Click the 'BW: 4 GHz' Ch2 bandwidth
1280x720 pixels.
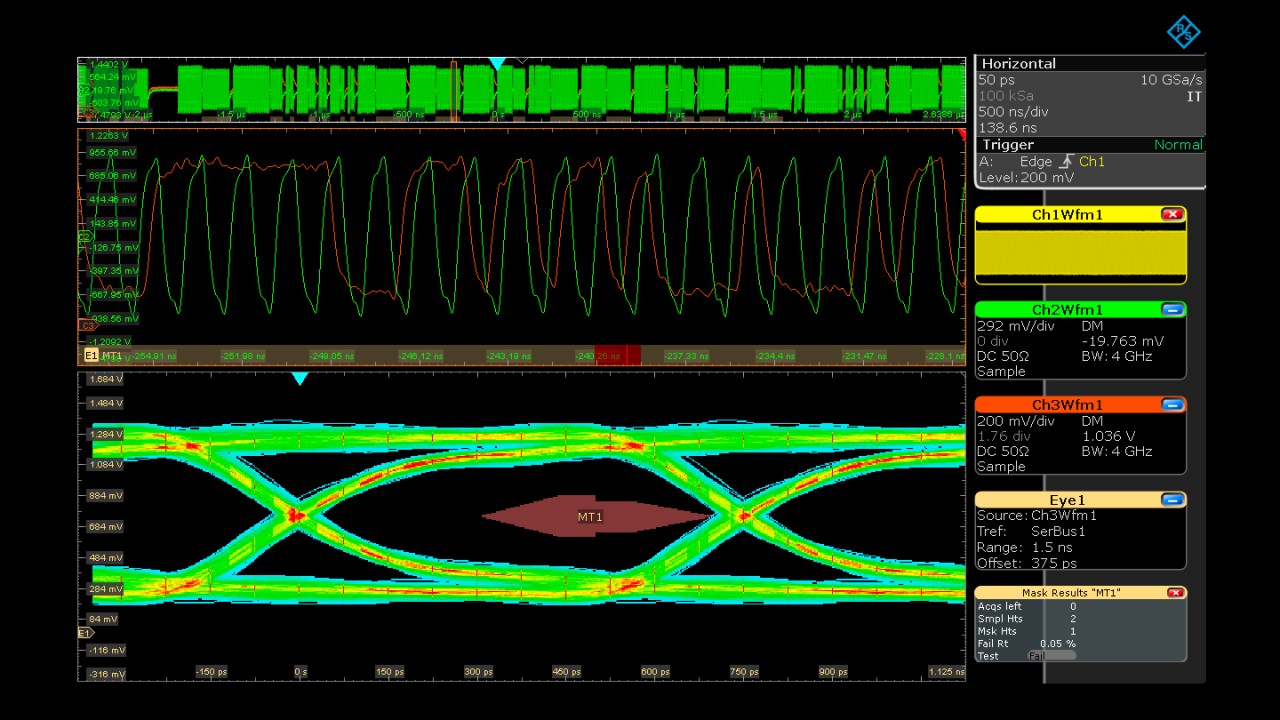click(1117, 356)
